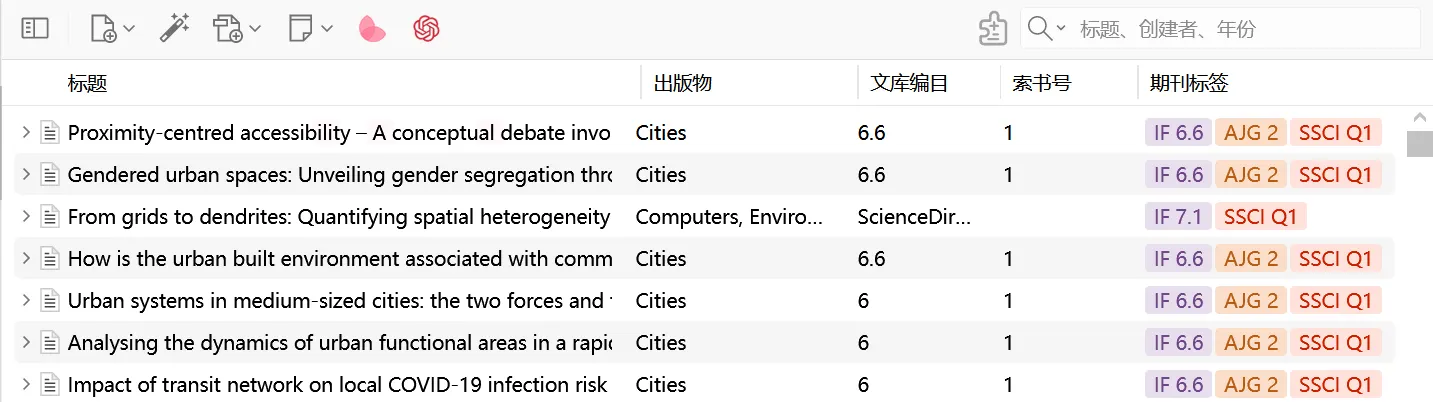Viewport: 1433px width, 402px height.
Task: Click the pink petals plugin icon
Action: tap(372, 30)
